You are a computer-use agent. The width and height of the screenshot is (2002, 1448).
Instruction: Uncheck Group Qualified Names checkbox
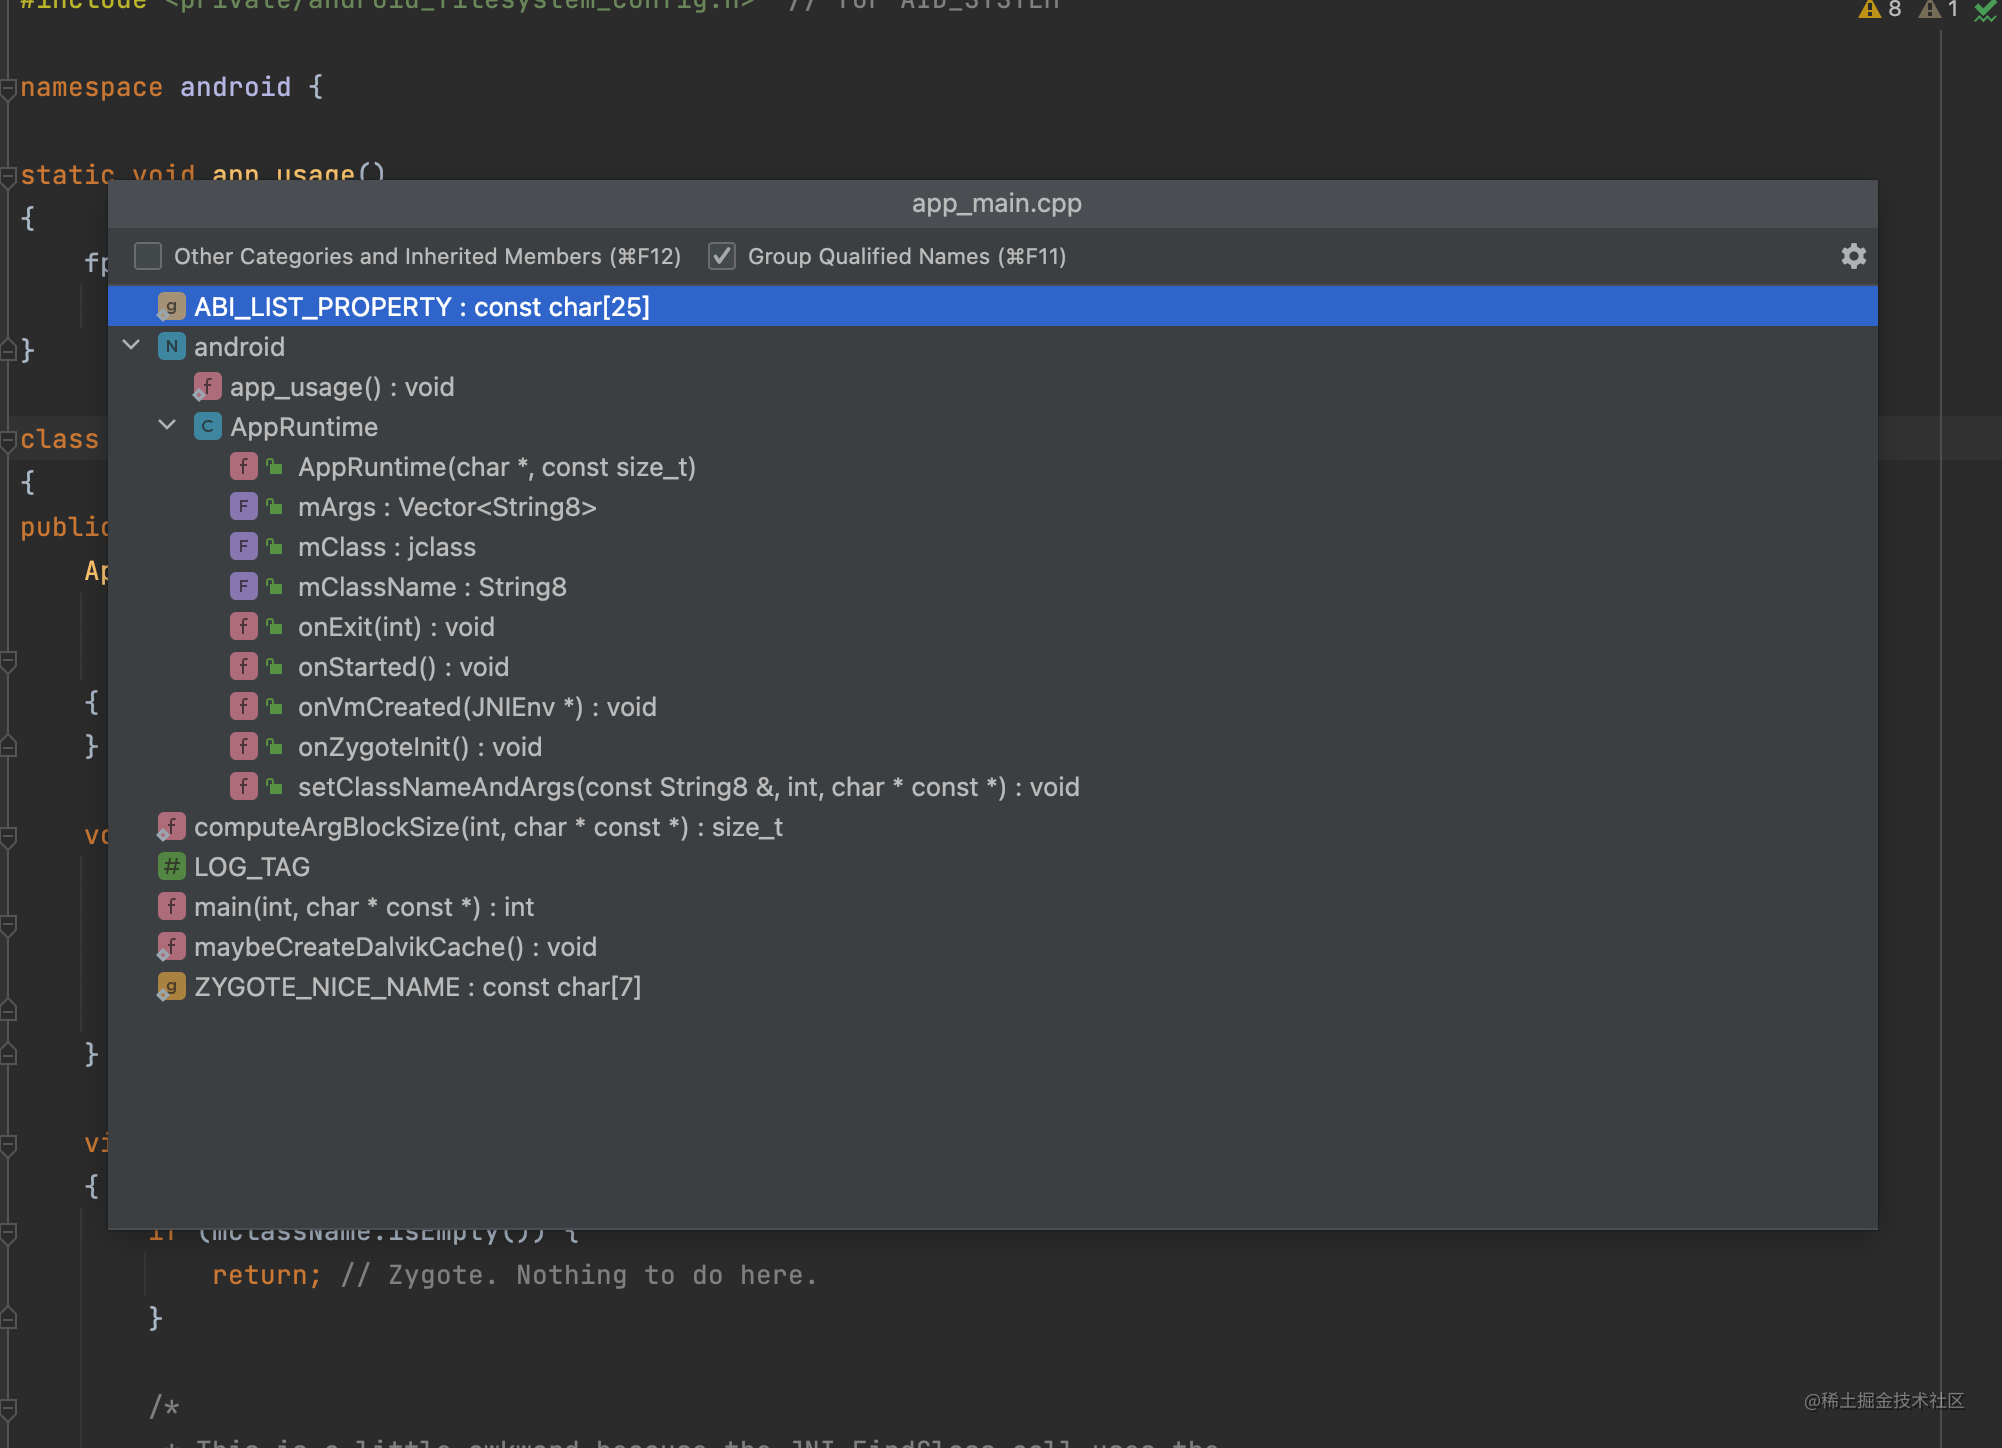point(722,256)
